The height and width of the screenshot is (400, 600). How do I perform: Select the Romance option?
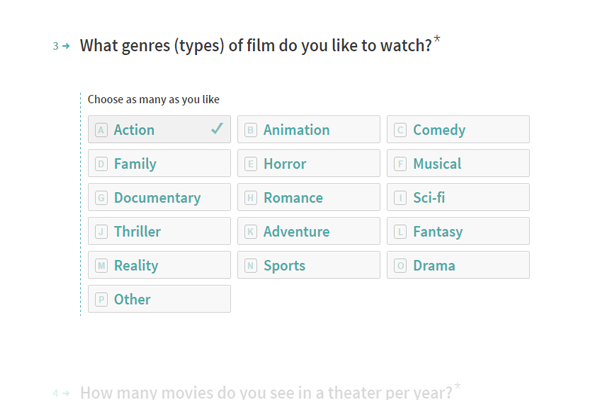[x=308, y=197]
